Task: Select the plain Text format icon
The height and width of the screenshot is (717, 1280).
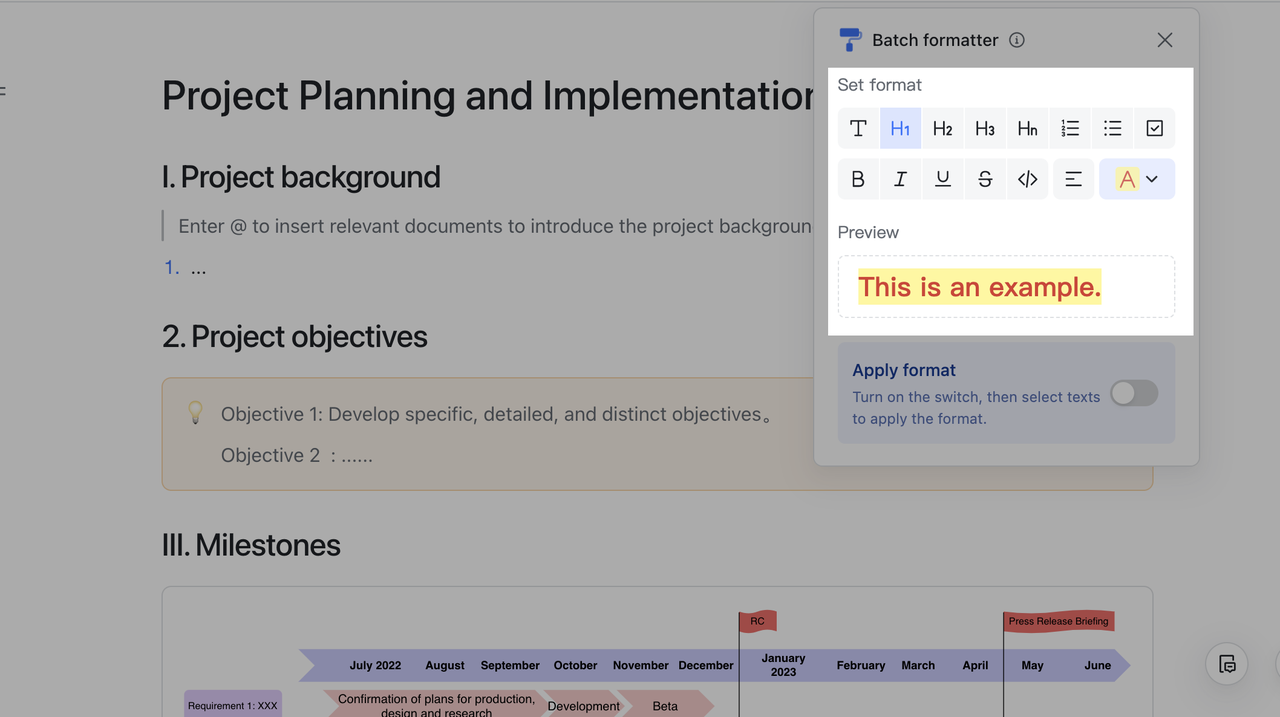Action: point(858,128)
